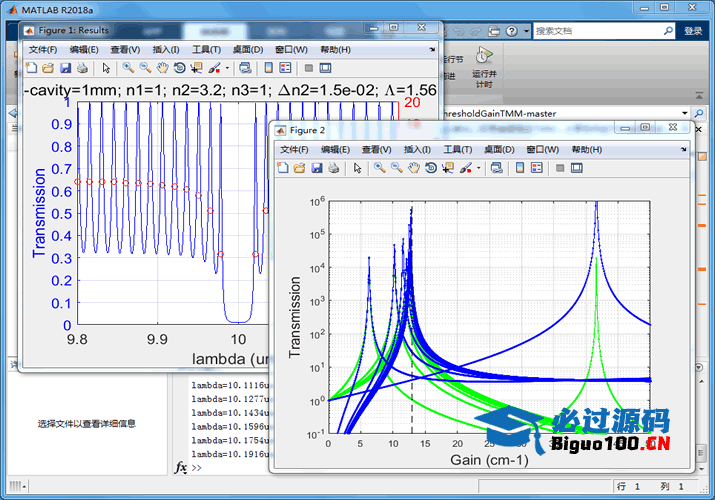Viewport: 715px width, 500px height.
Task: Select Brush data tool in Figure 1 toolbar
Action: point(214,68)
